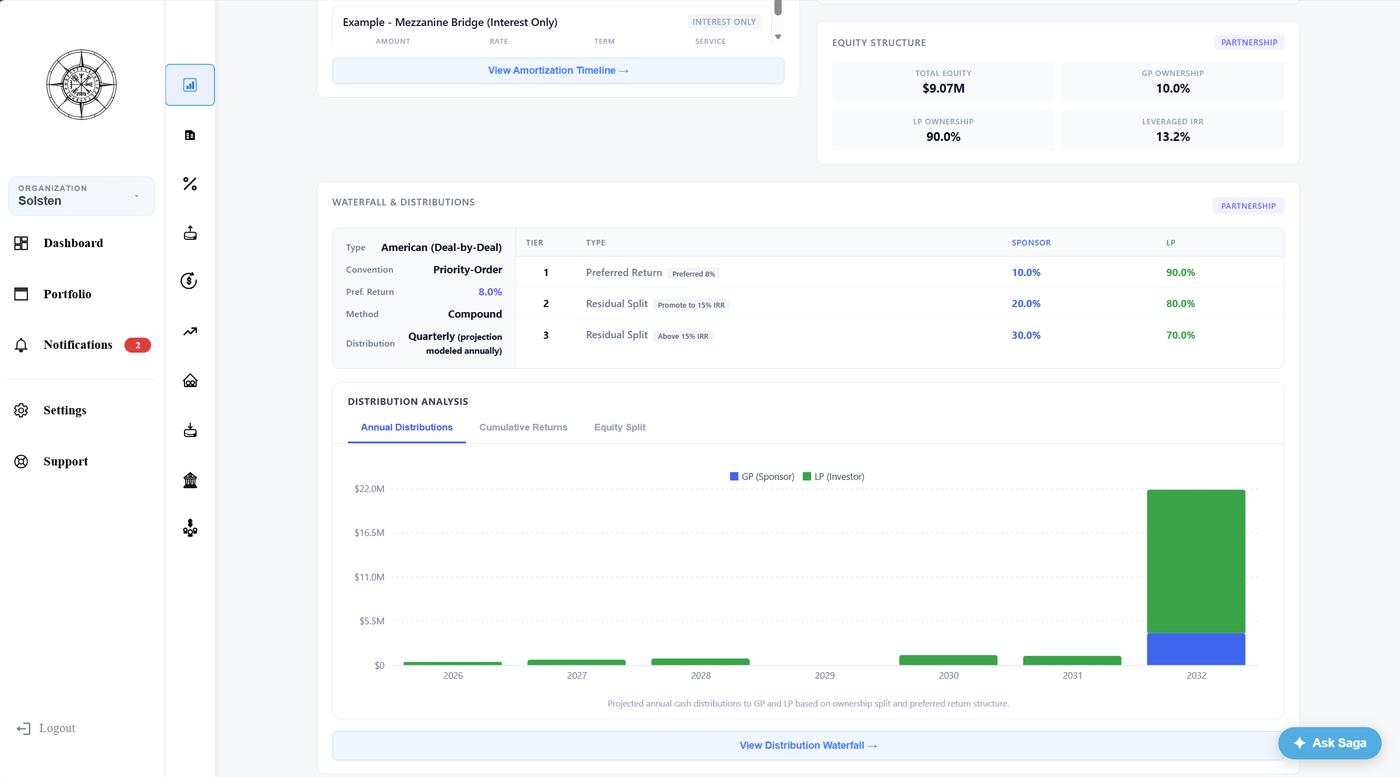Screen dimensions: 1400x777
Task: Open Settings in the sidebar
Action: click(65, 410)
